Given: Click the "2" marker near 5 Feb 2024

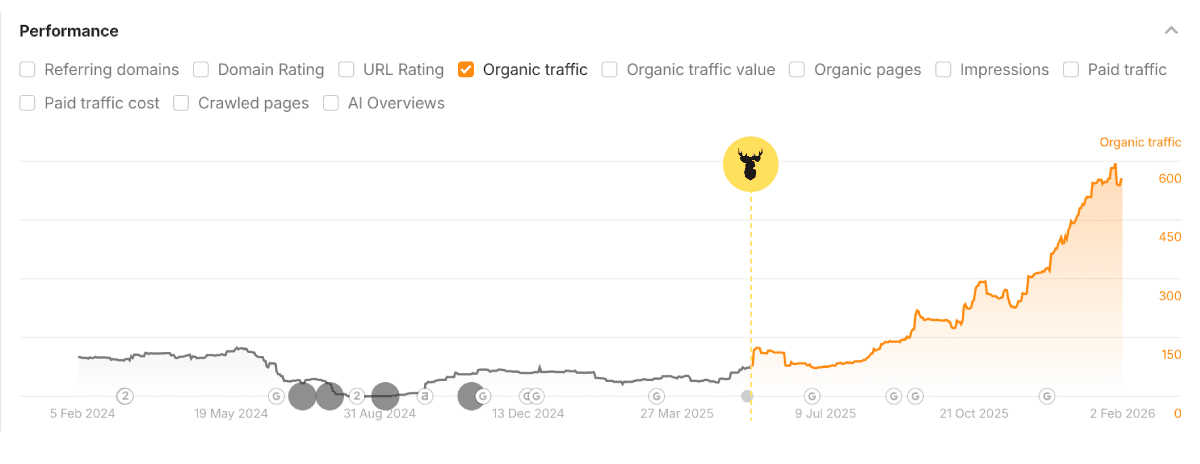Looking at the screenshot, I should coord(125,396).
